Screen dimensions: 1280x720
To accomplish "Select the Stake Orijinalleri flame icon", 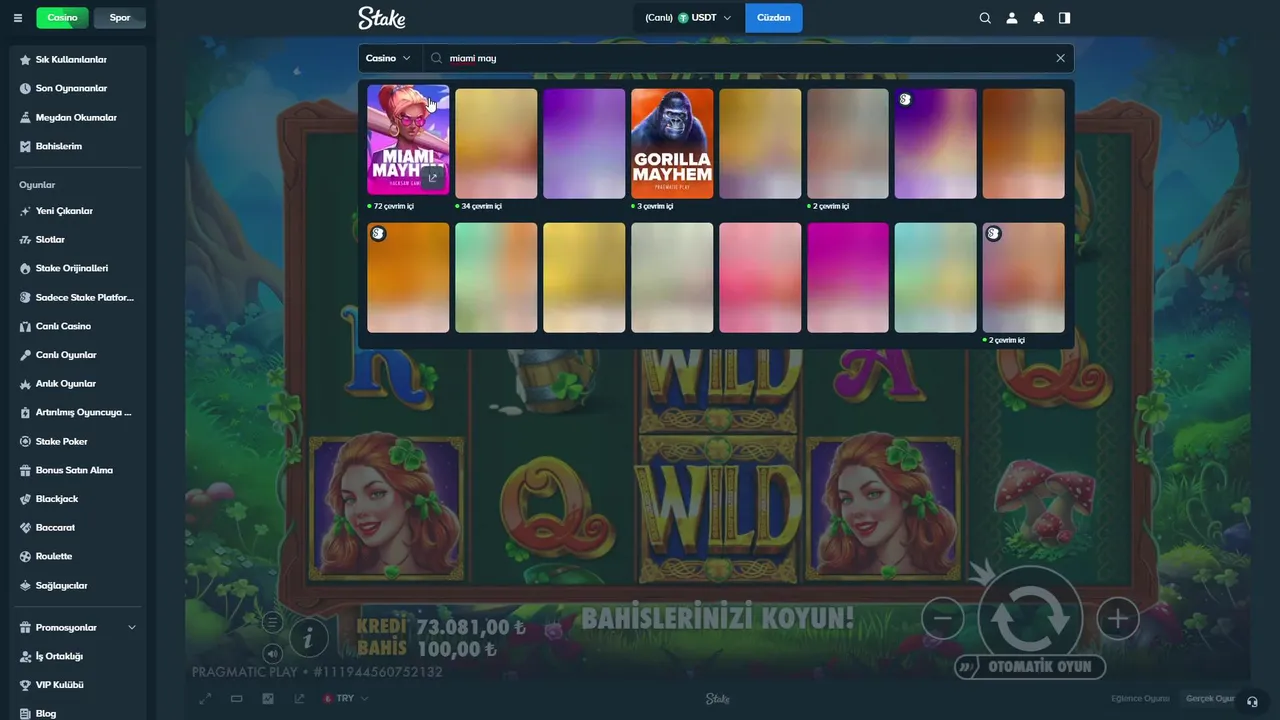I will click(26, 268).
